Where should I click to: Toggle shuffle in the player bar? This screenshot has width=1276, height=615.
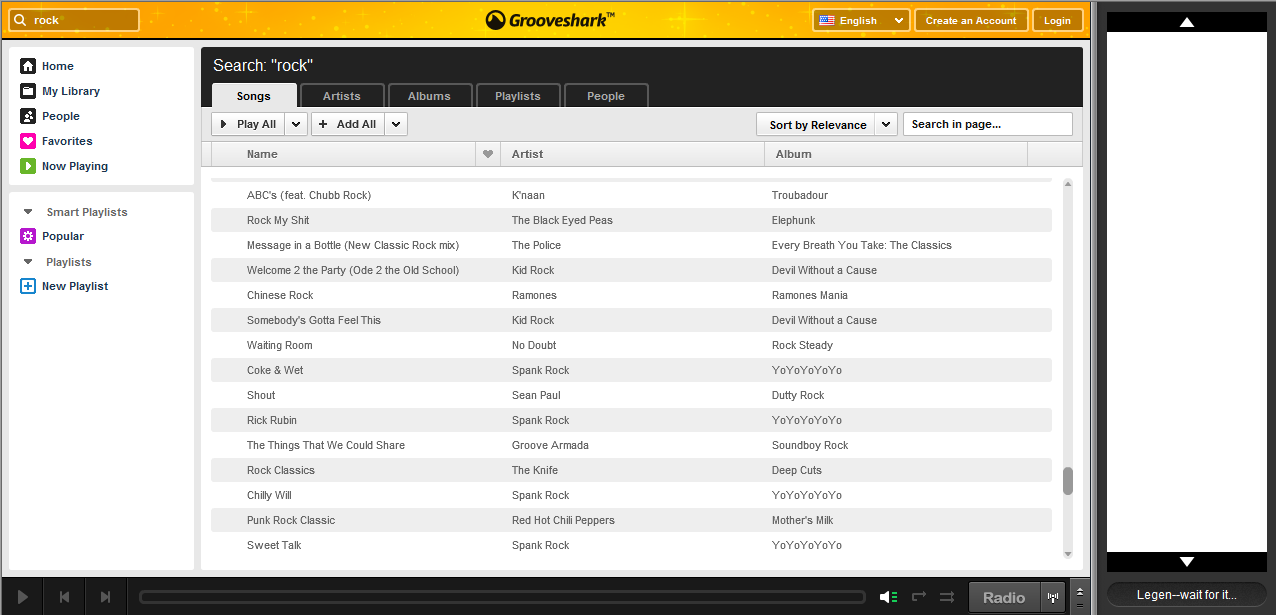(x=947, y=597)
